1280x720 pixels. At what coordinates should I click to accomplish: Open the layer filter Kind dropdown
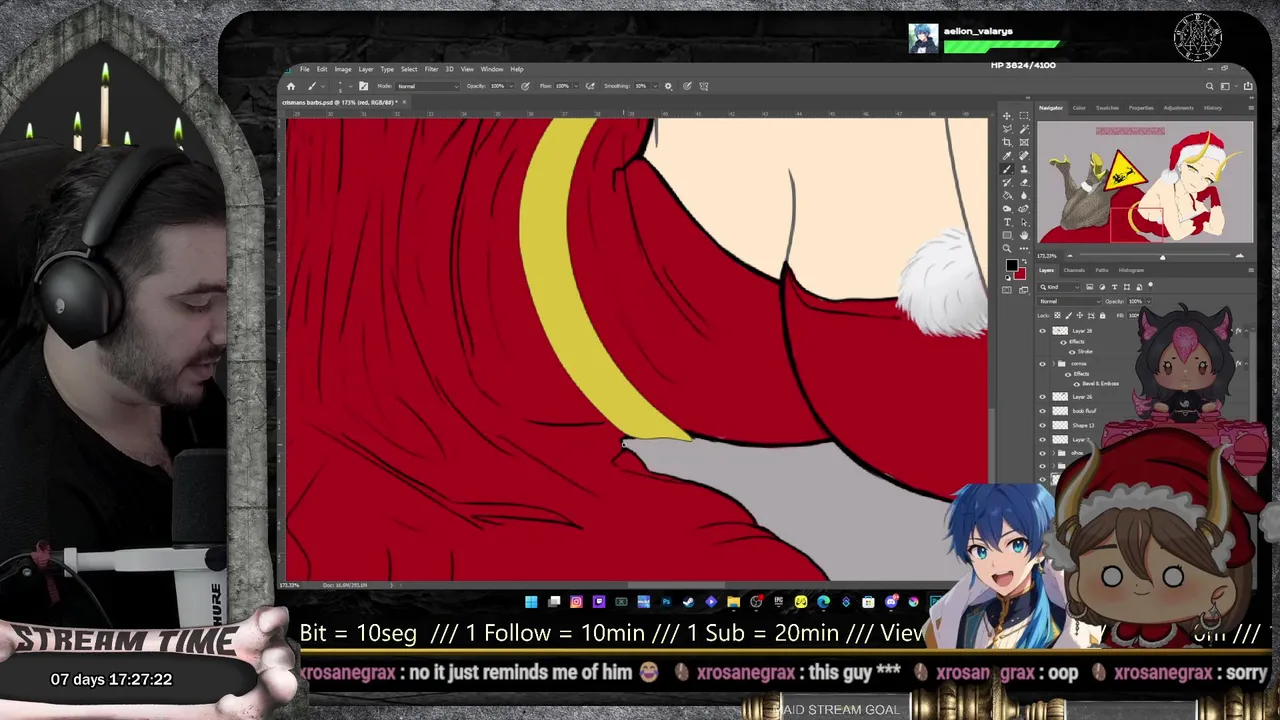[1059, 287]
